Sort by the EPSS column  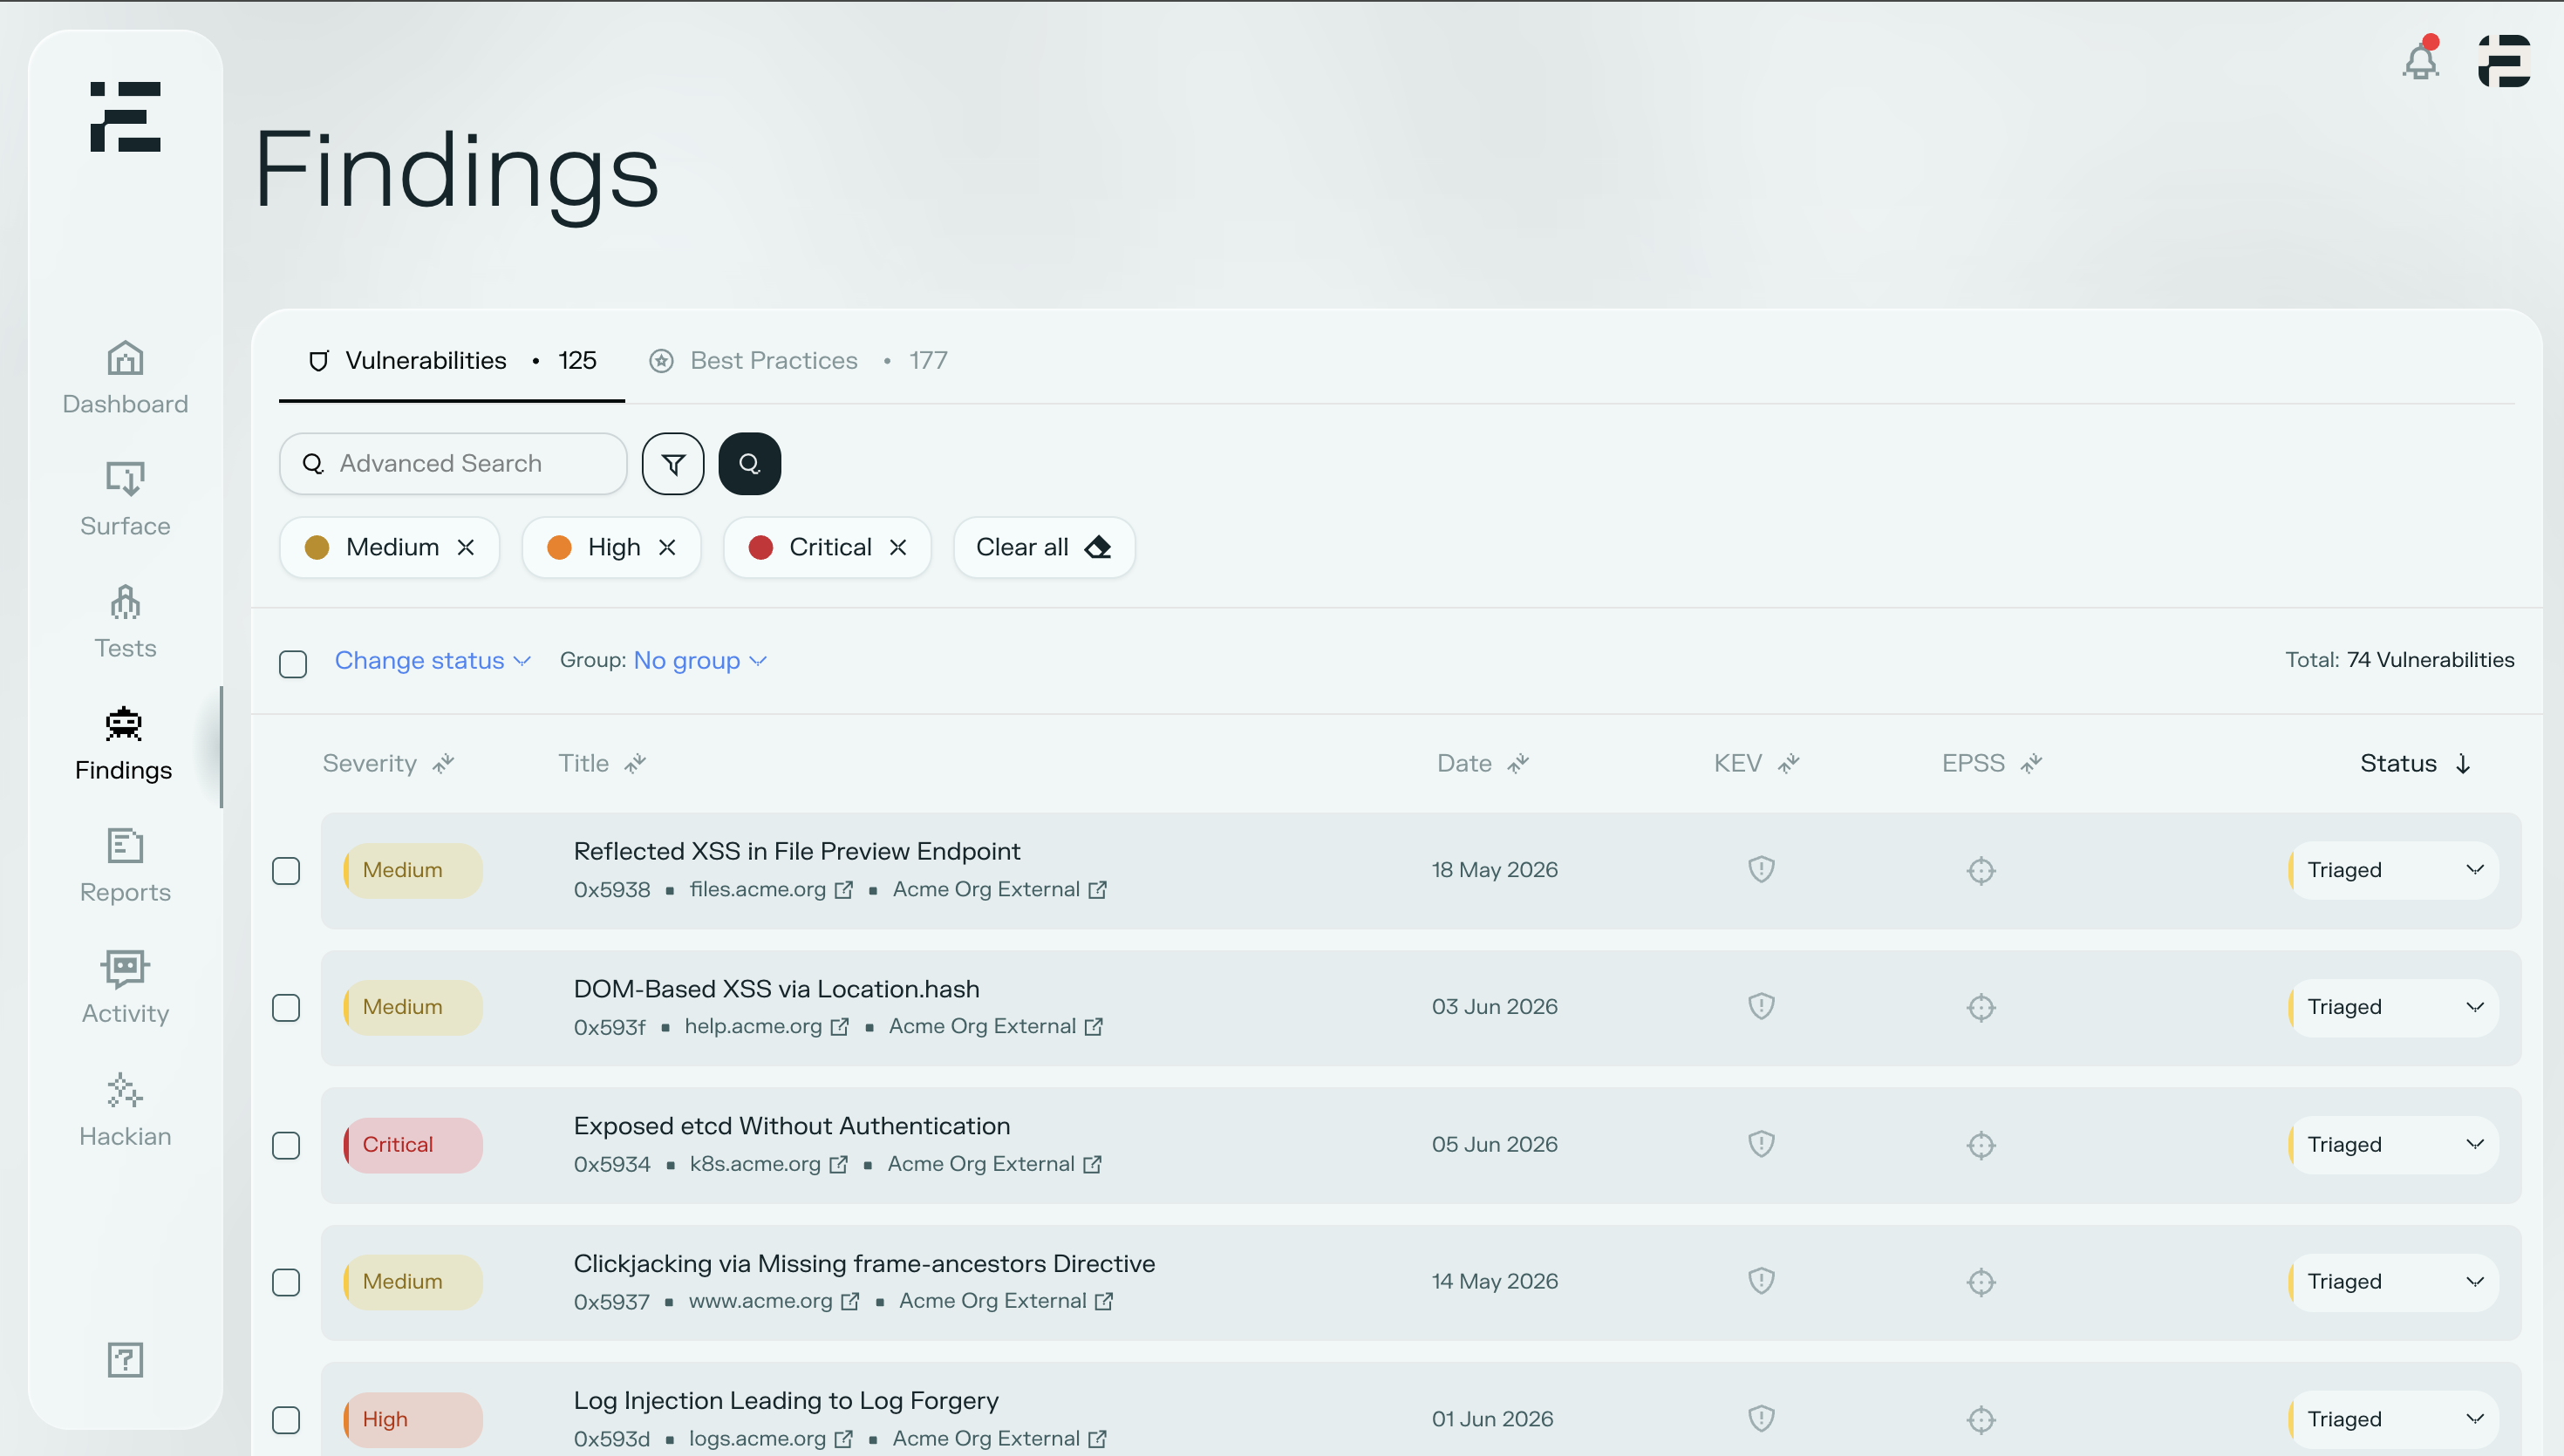pyautogui.click(x=1991, y=763)
